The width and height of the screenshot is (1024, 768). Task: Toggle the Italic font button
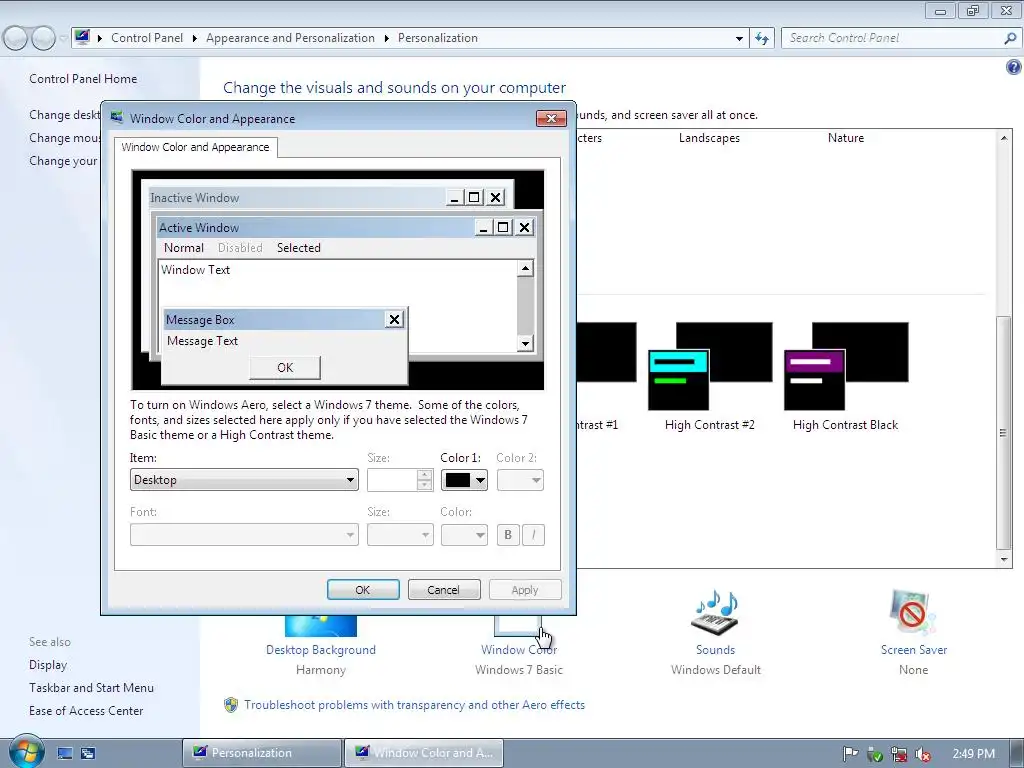pyautogui.click(x=534, y=535)
